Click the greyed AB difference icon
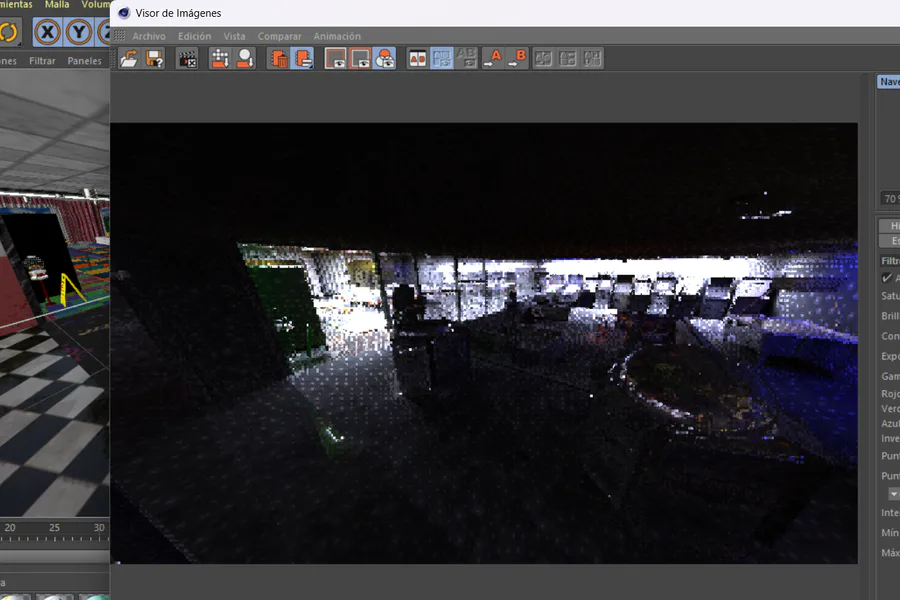This screenshot has height=600, width=900. (466, 59)
